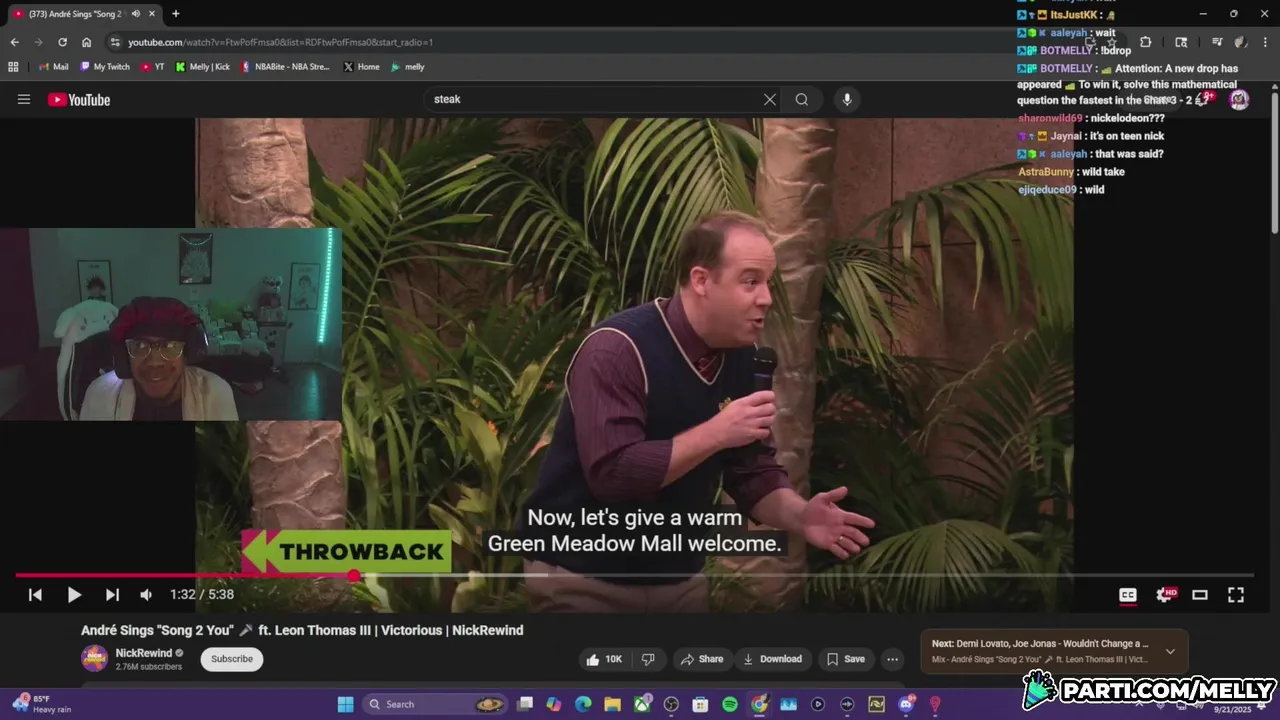
Task: Open Discord from taskbar
Action: coord(906,704)
